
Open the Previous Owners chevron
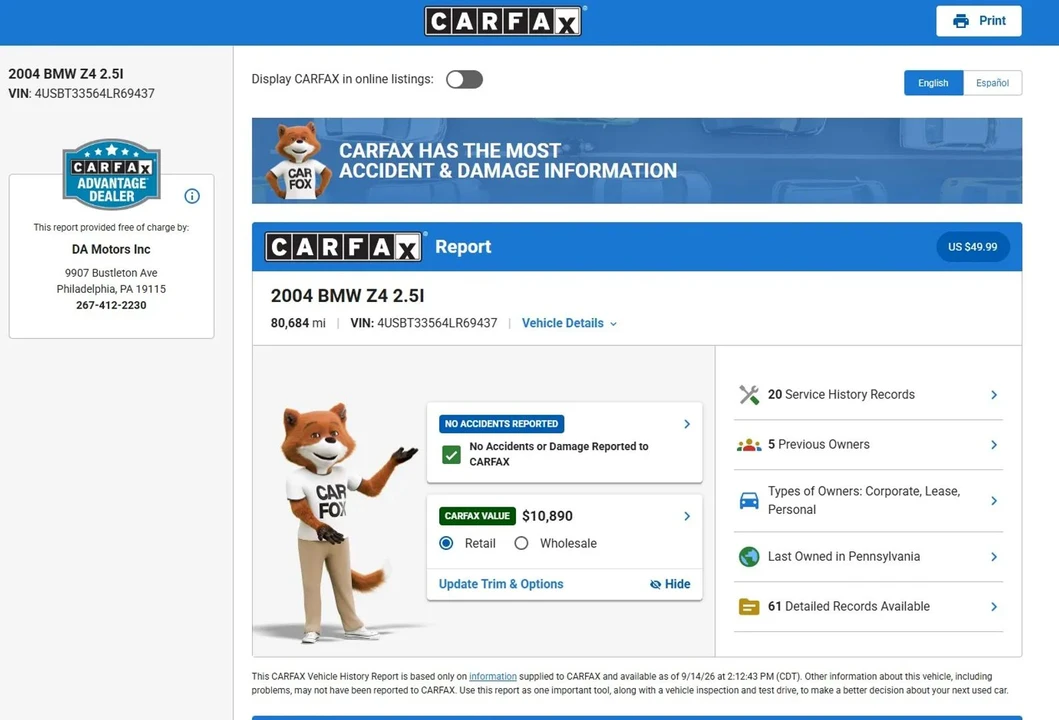(x=993, y=444)
